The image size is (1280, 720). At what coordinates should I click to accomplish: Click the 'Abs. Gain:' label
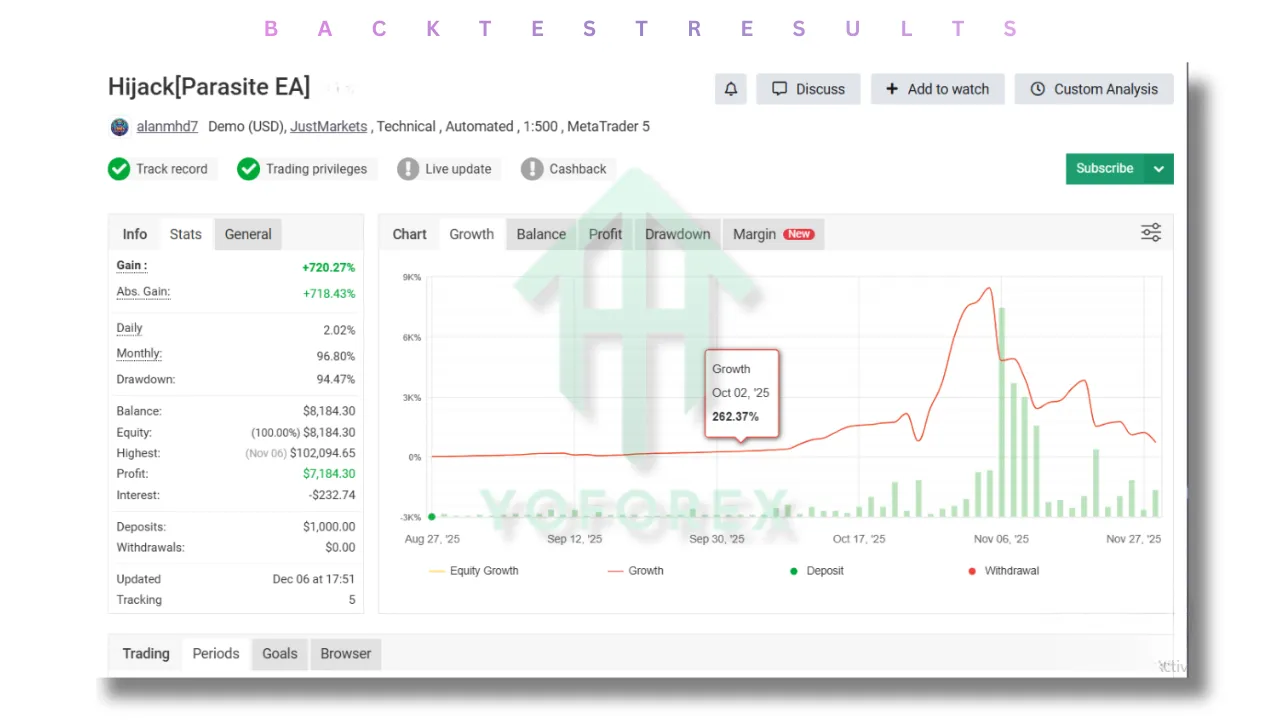(x=143, y=292)
